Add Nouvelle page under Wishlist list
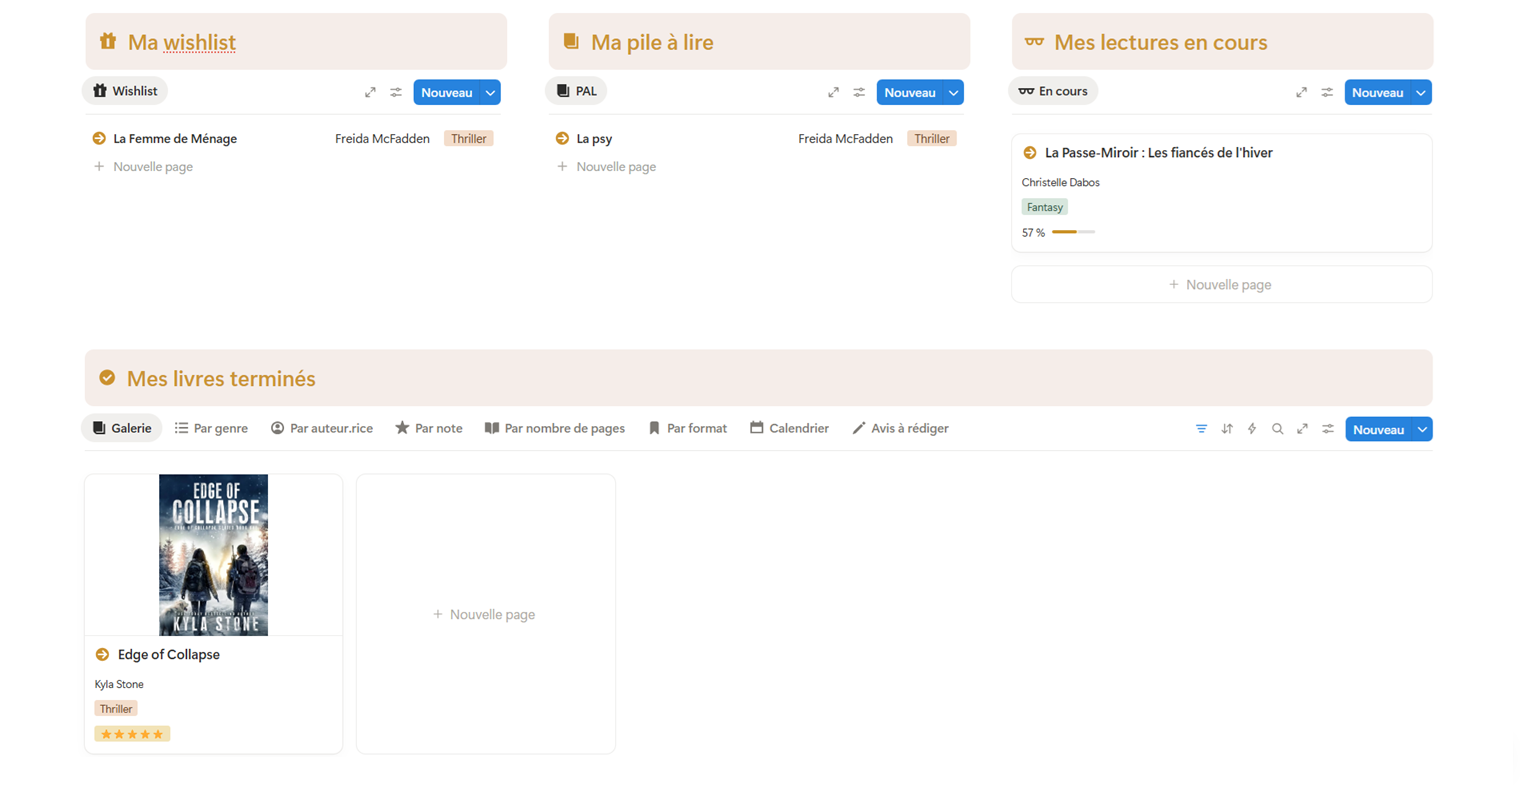Image resolution: width=1520 pixels, height=789 pixels. pos(152,167)
